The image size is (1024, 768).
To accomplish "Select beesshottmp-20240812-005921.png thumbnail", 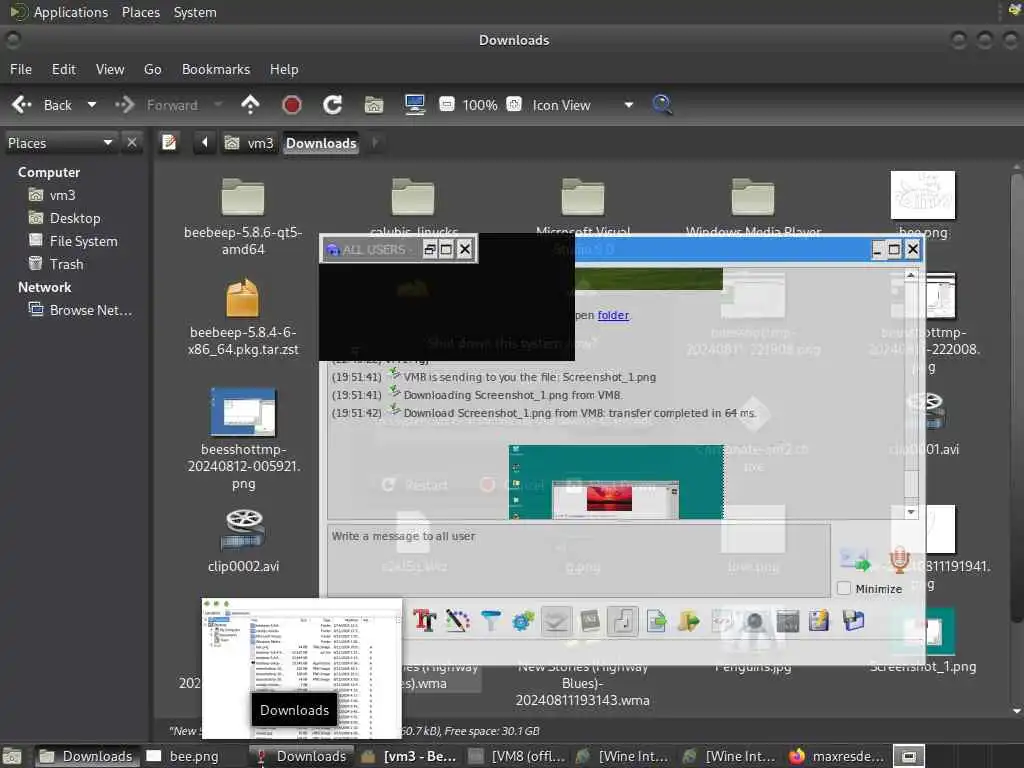I will pos(243,439).
